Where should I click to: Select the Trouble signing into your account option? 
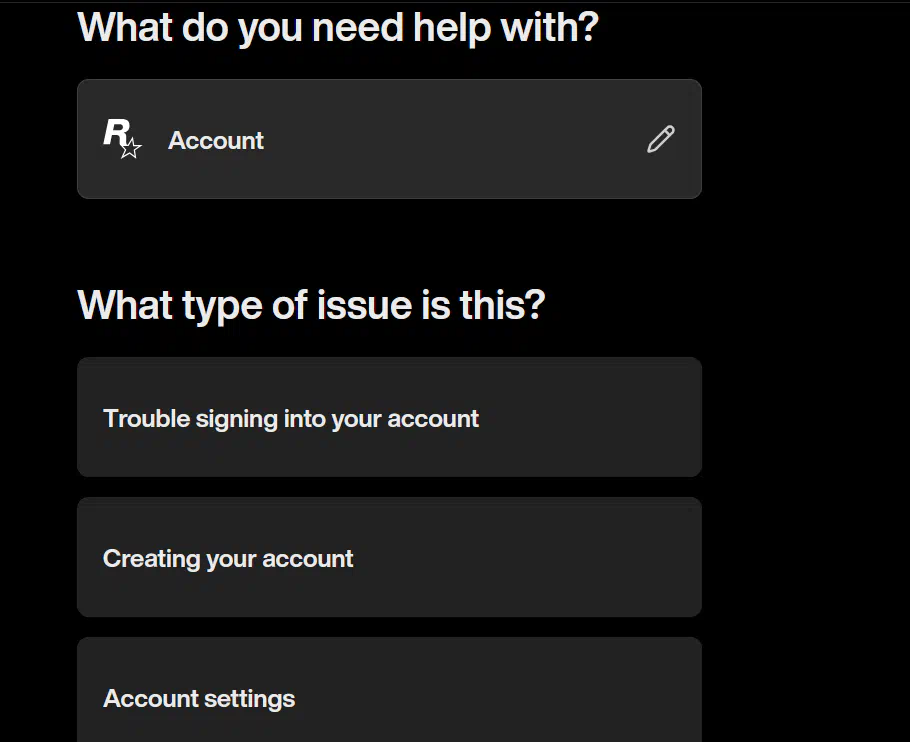point(389,417)
